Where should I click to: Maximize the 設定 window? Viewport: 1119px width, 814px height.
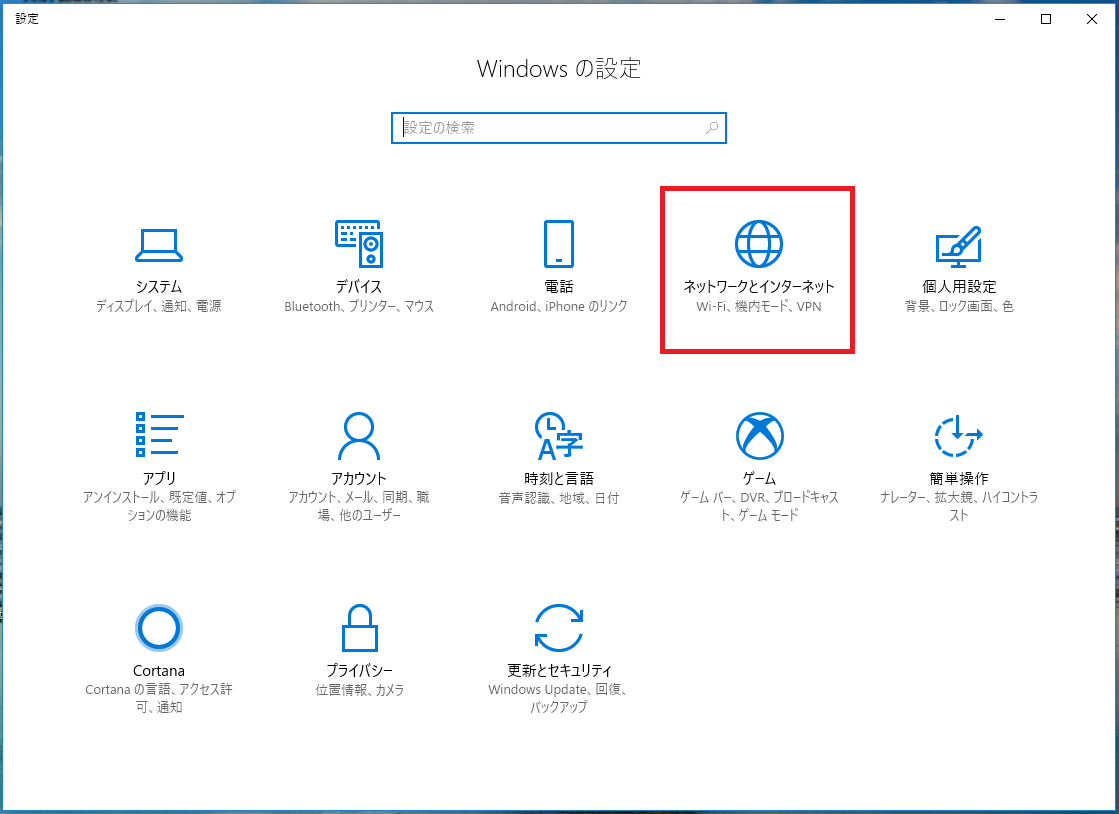pyautogui.click(x=1046, y=19)
